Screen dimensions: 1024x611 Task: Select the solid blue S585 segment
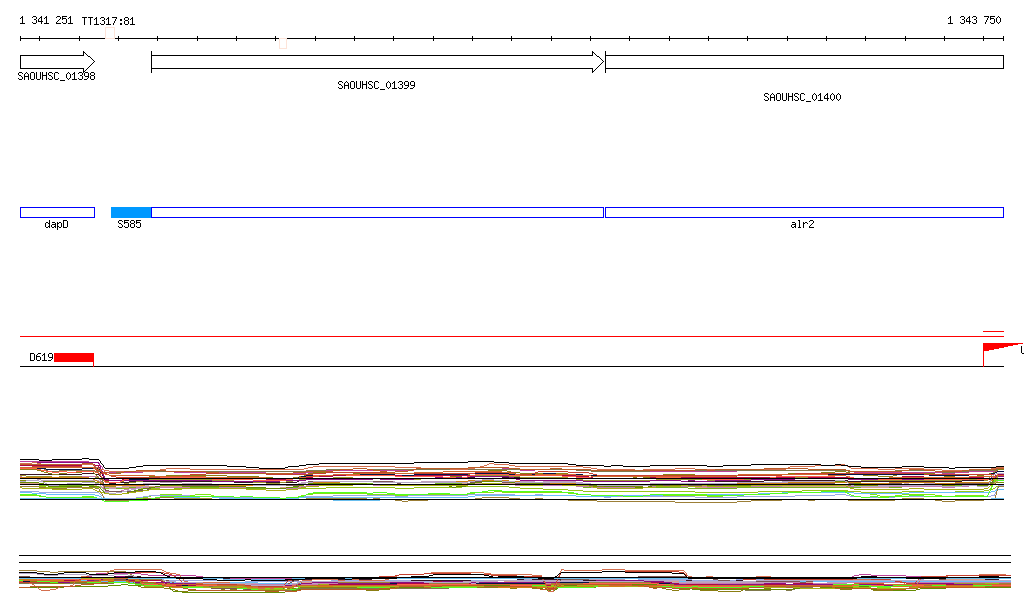coord(131,212)
